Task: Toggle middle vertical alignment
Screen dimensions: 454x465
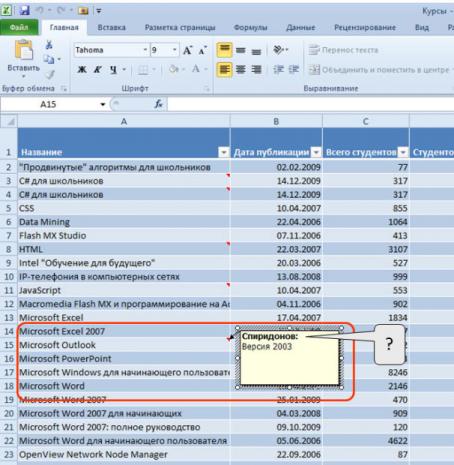Action: click(240, 50)
